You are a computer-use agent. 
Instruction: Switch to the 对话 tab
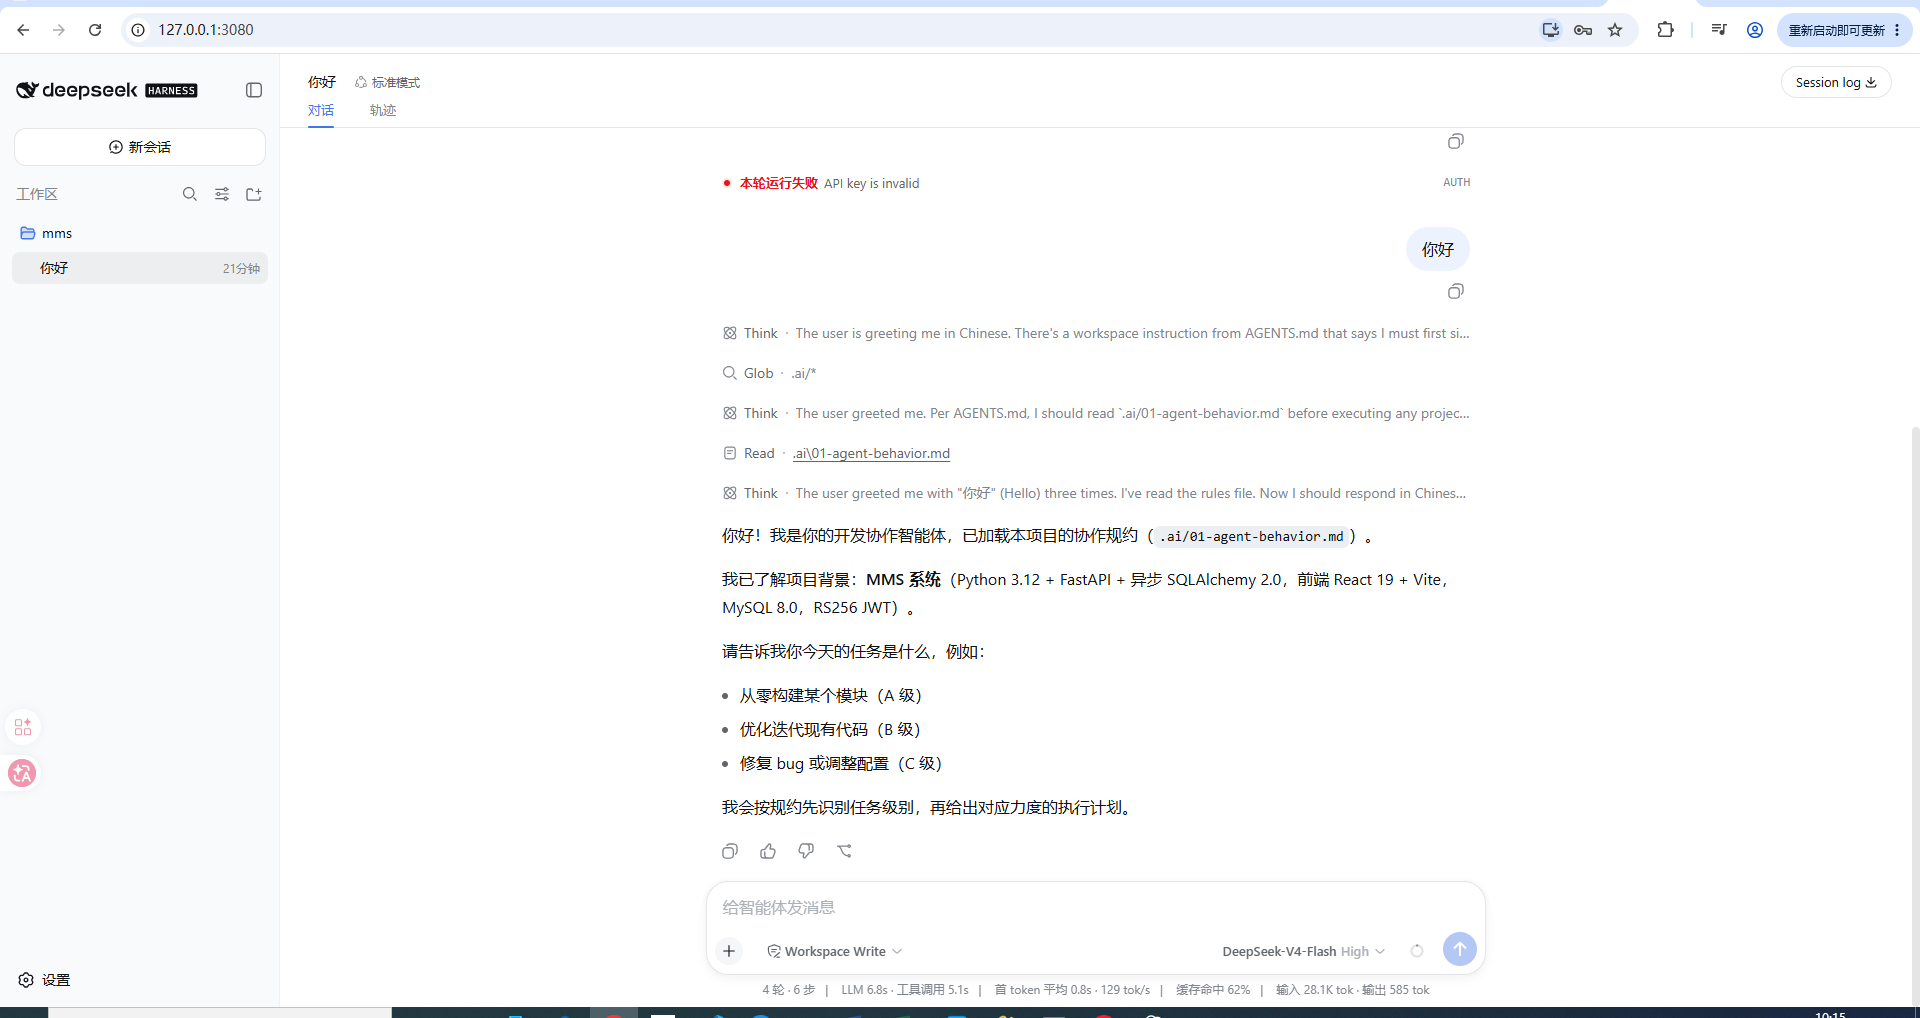click(x=321, y=110)
